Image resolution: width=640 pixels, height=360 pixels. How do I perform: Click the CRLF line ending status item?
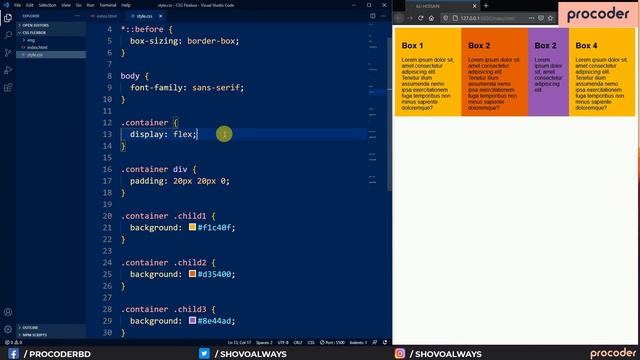tap(298, 342)
